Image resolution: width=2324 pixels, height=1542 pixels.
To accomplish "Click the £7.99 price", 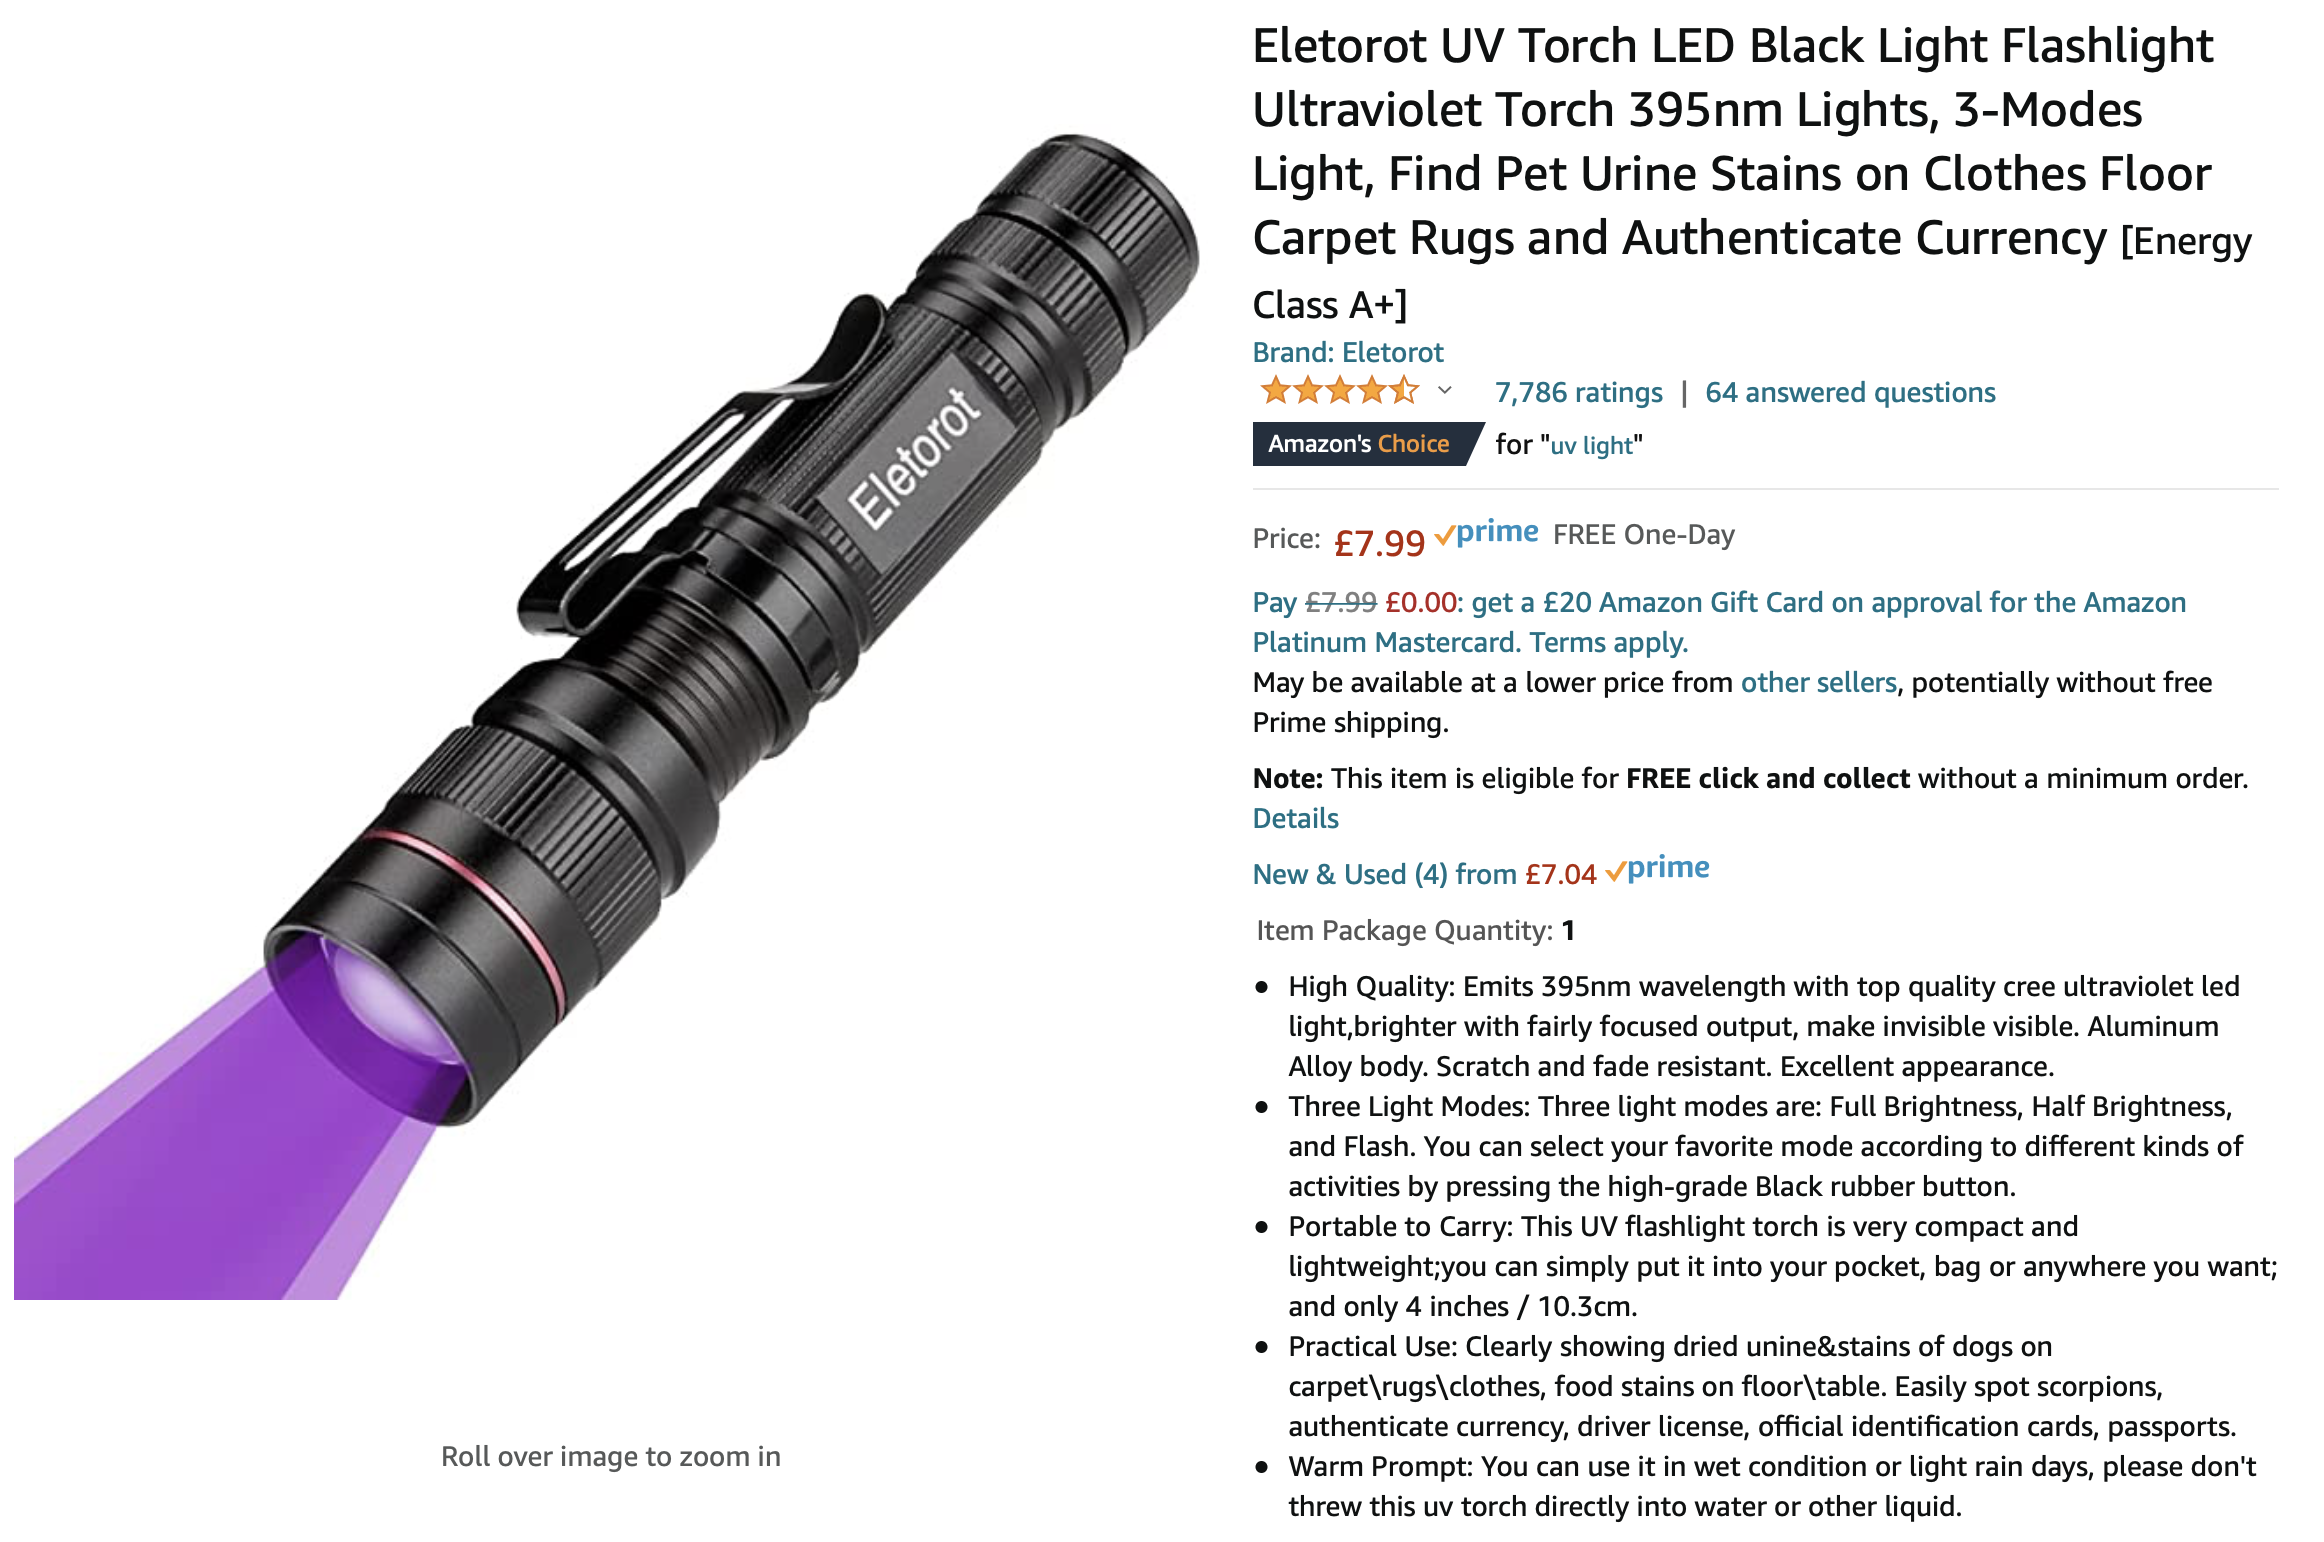I will [1379, 542].
